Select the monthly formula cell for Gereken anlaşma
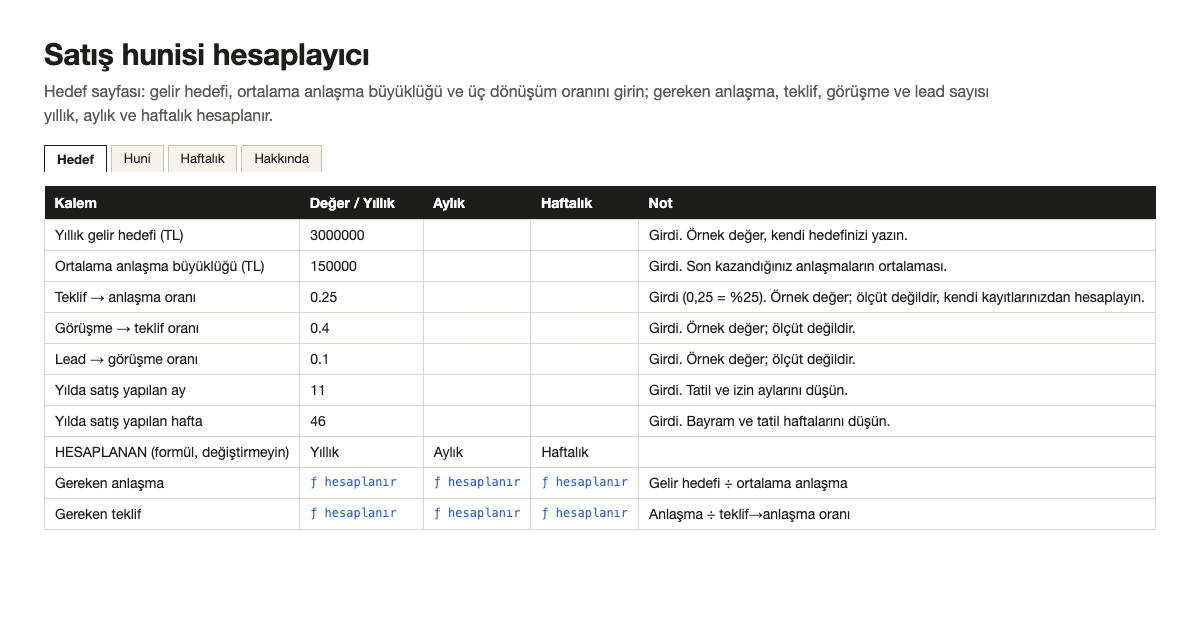1200x630 pixels. (477, 483)
